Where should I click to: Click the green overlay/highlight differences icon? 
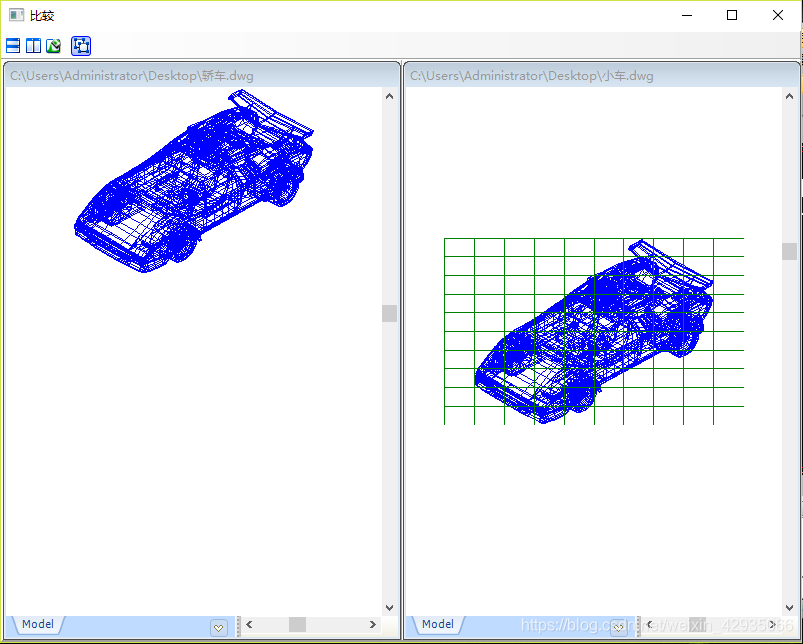coord(54,46)
